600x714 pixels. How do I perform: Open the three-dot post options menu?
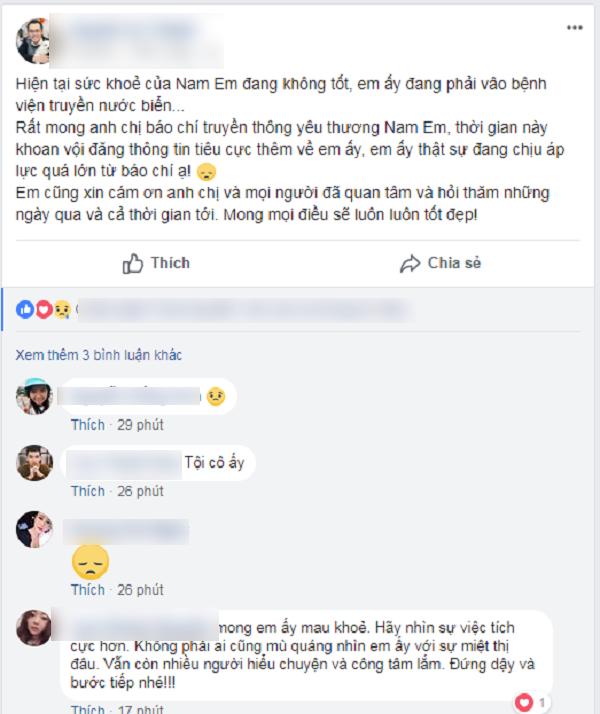(575, 27)
